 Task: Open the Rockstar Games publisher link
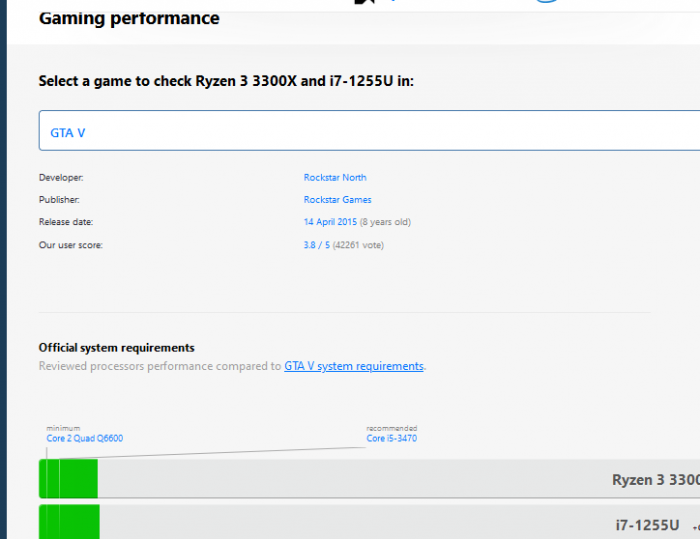point(337,200)
